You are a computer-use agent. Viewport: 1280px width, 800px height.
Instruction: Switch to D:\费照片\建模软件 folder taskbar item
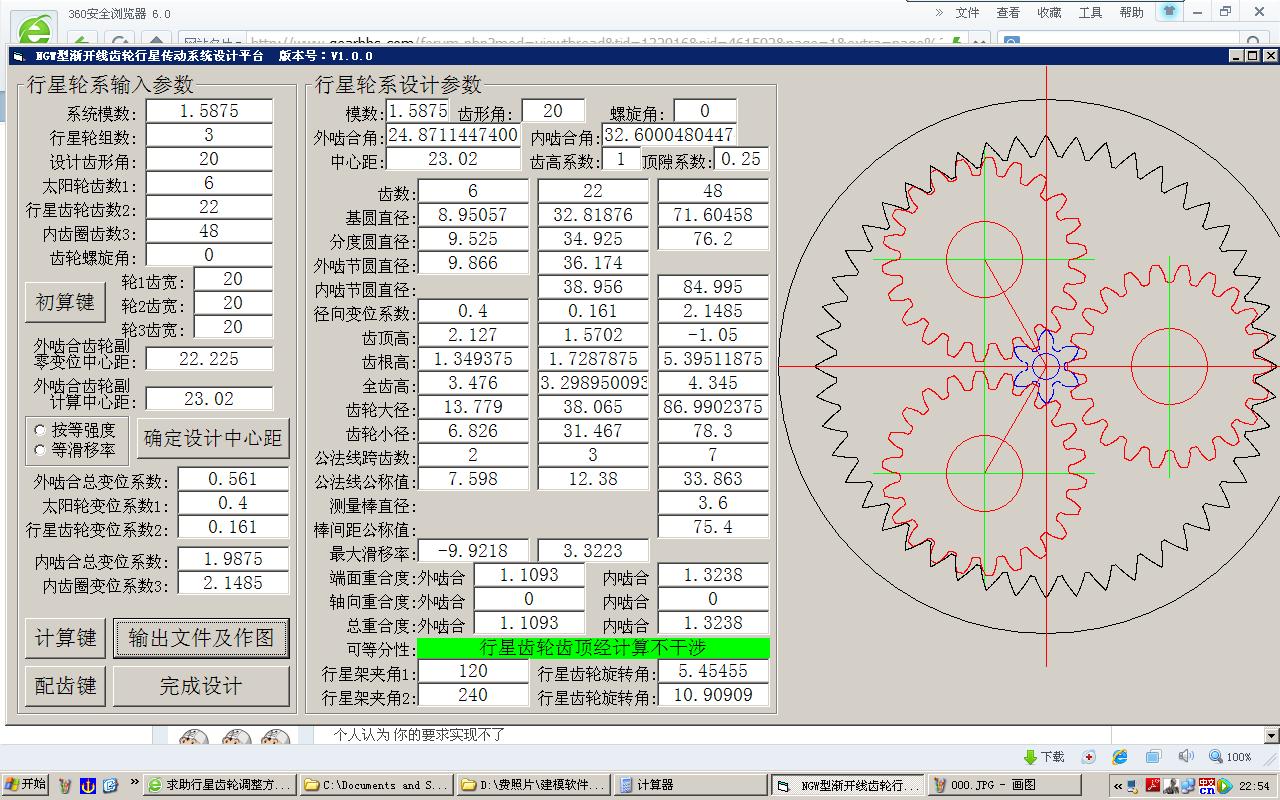click(533, 785)
